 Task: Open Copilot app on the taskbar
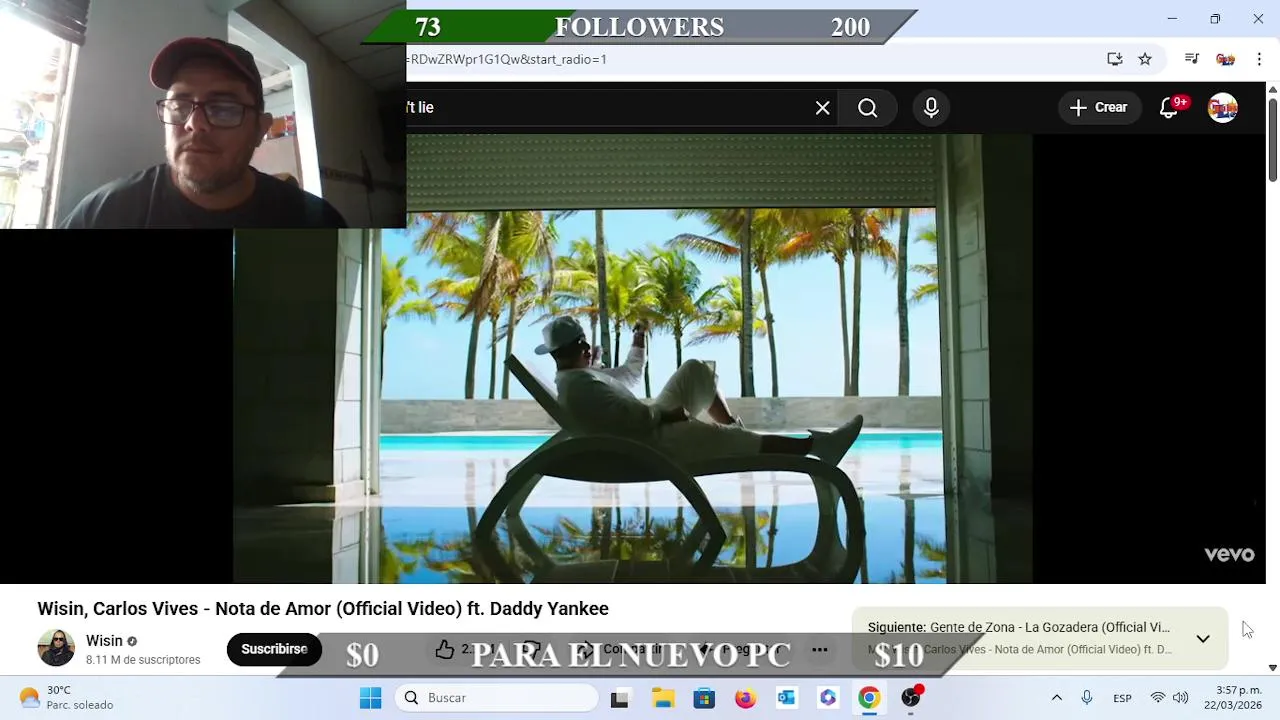[x=828, y=698]
